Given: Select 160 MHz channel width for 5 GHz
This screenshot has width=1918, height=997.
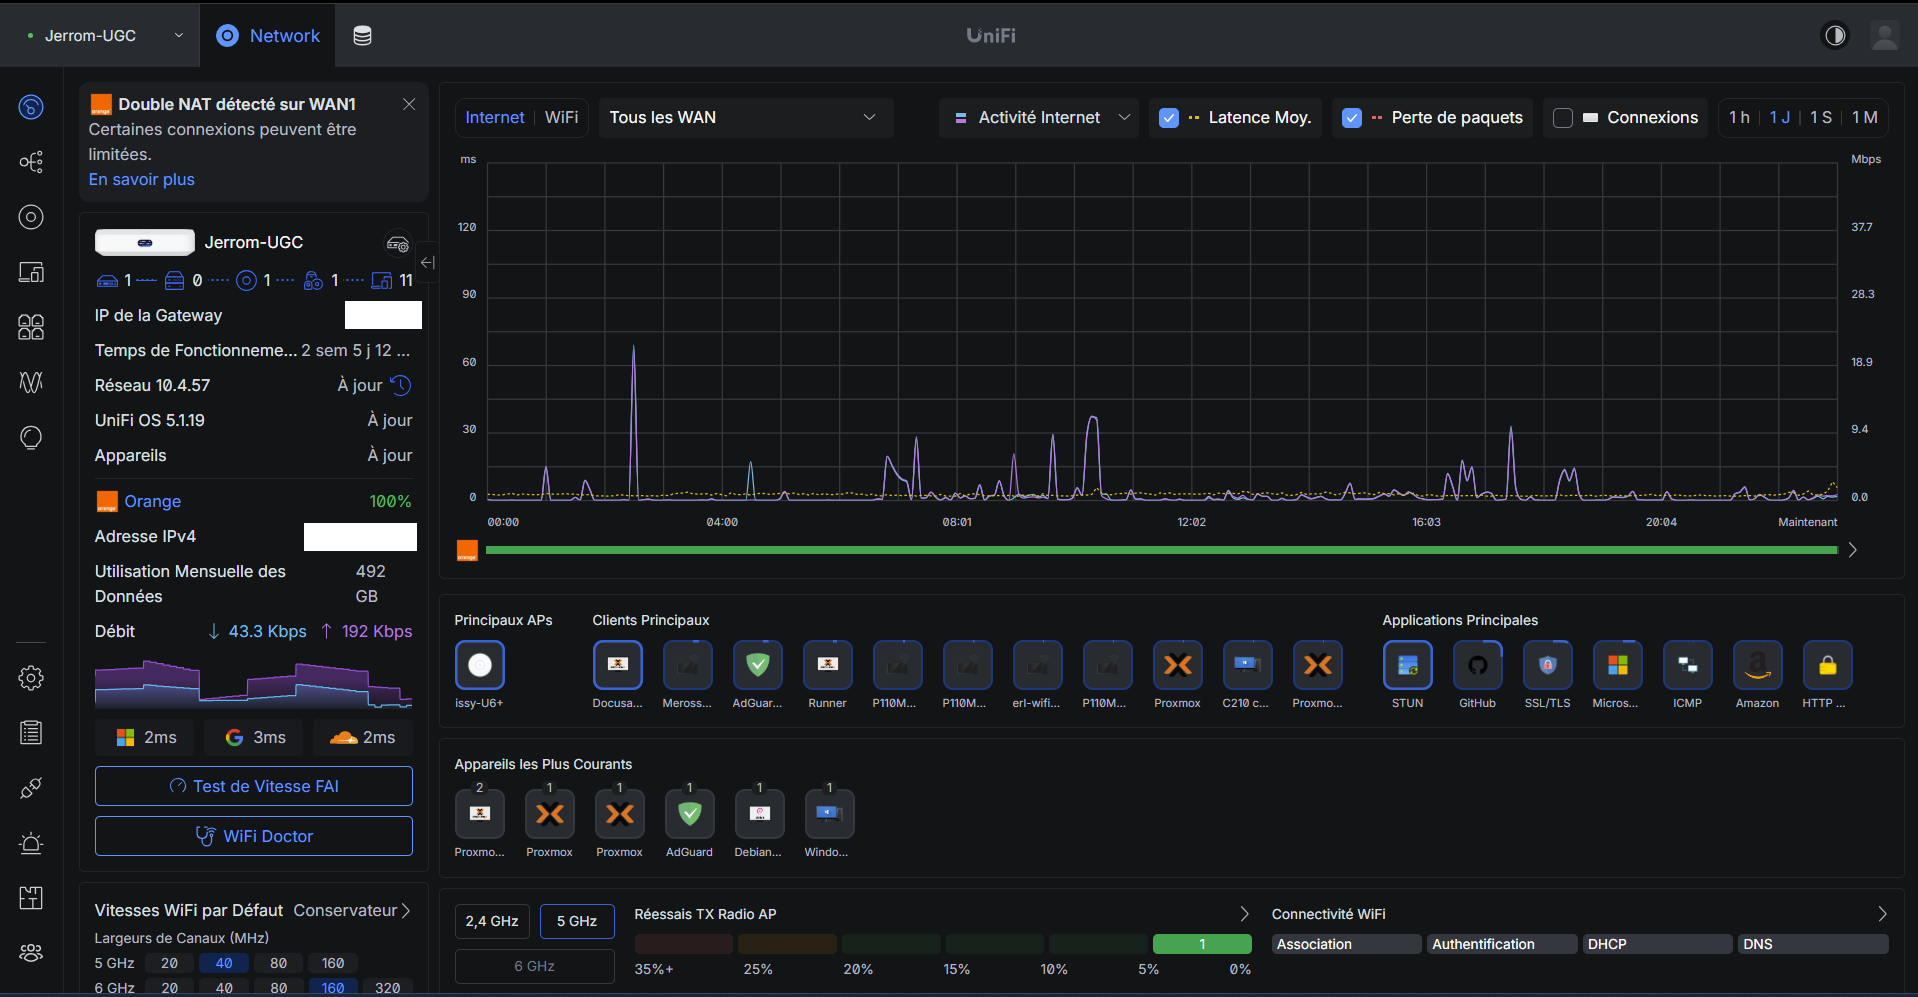Looking at the screenshot, I should 333,963.
